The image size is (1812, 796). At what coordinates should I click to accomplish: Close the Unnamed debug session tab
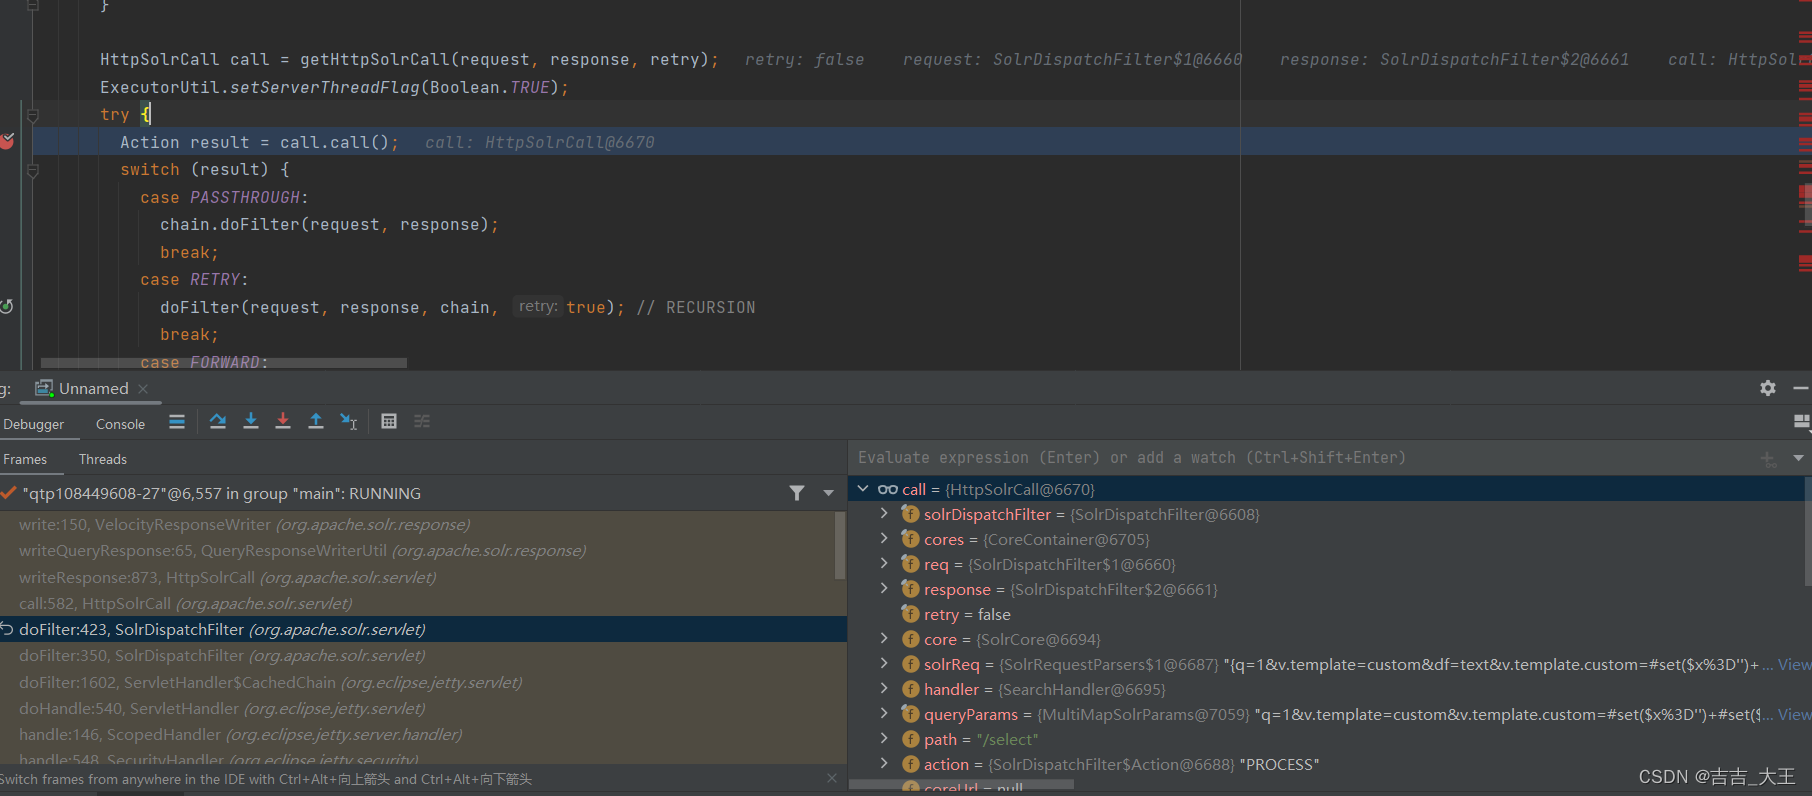pyautogui.click(x=143, y=389)
